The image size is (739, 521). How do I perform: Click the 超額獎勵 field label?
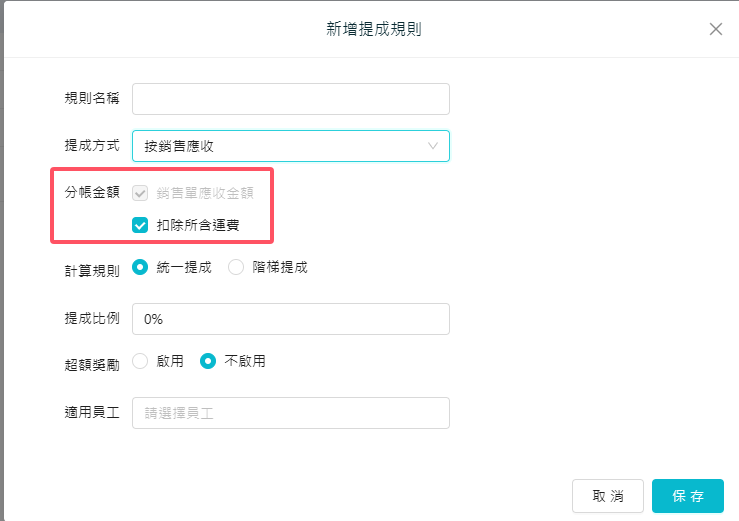91,364
